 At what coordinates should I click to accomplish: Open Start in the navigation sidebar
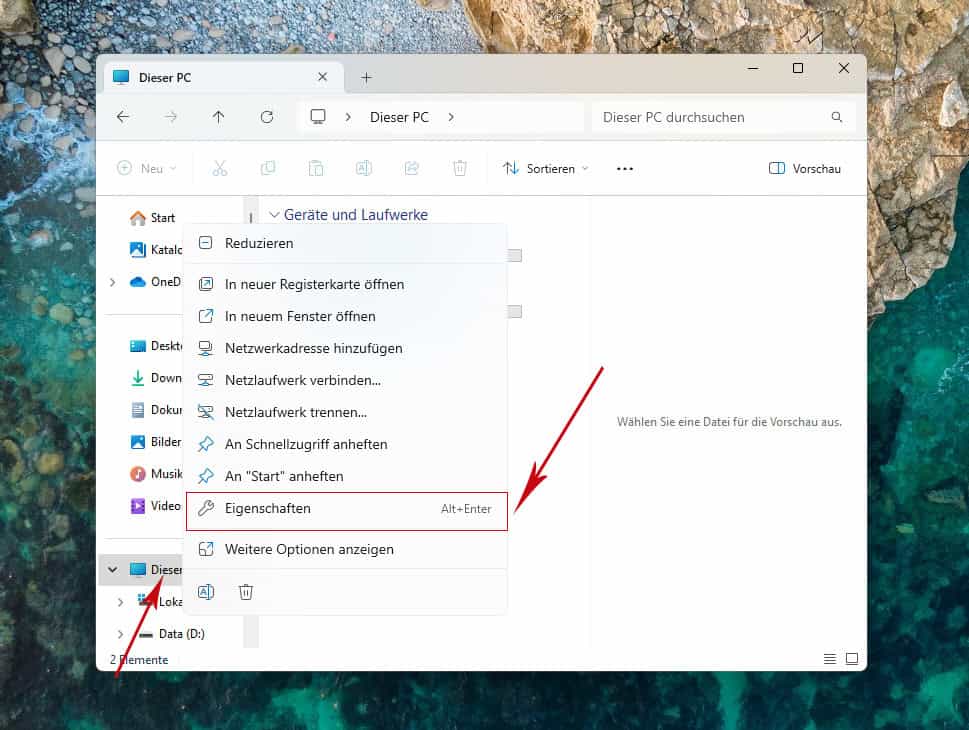[x=162, y=218]
